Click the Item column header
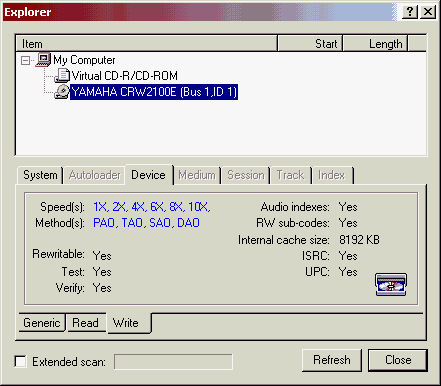The height and width of the screenshot is (386, 441). click(x=147, y=44)
